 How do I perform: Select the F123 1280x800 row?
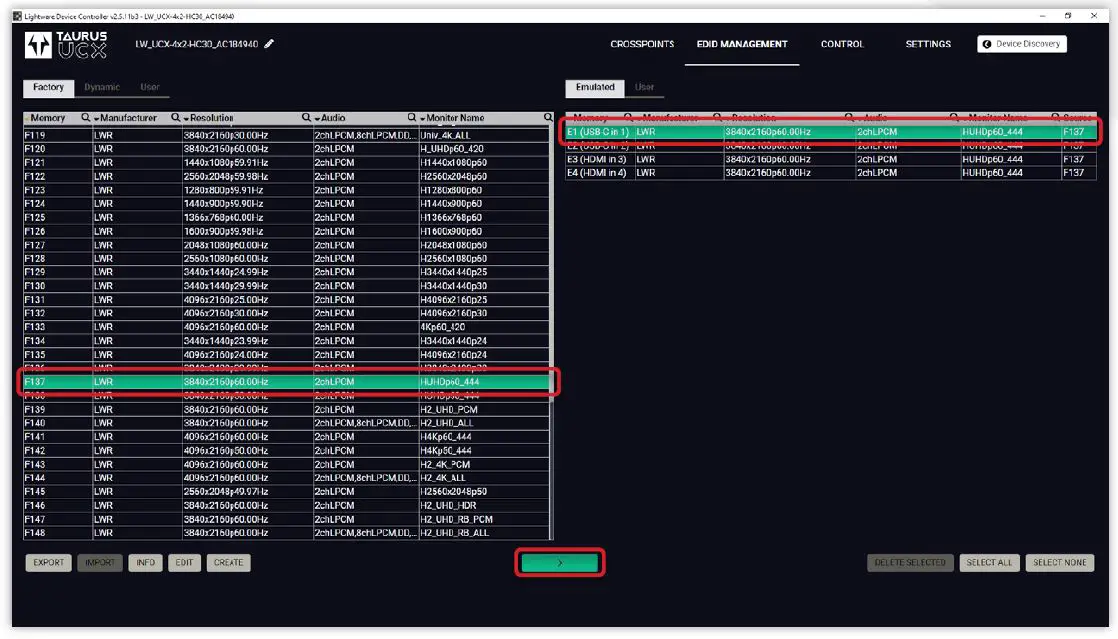coord(287,190)
